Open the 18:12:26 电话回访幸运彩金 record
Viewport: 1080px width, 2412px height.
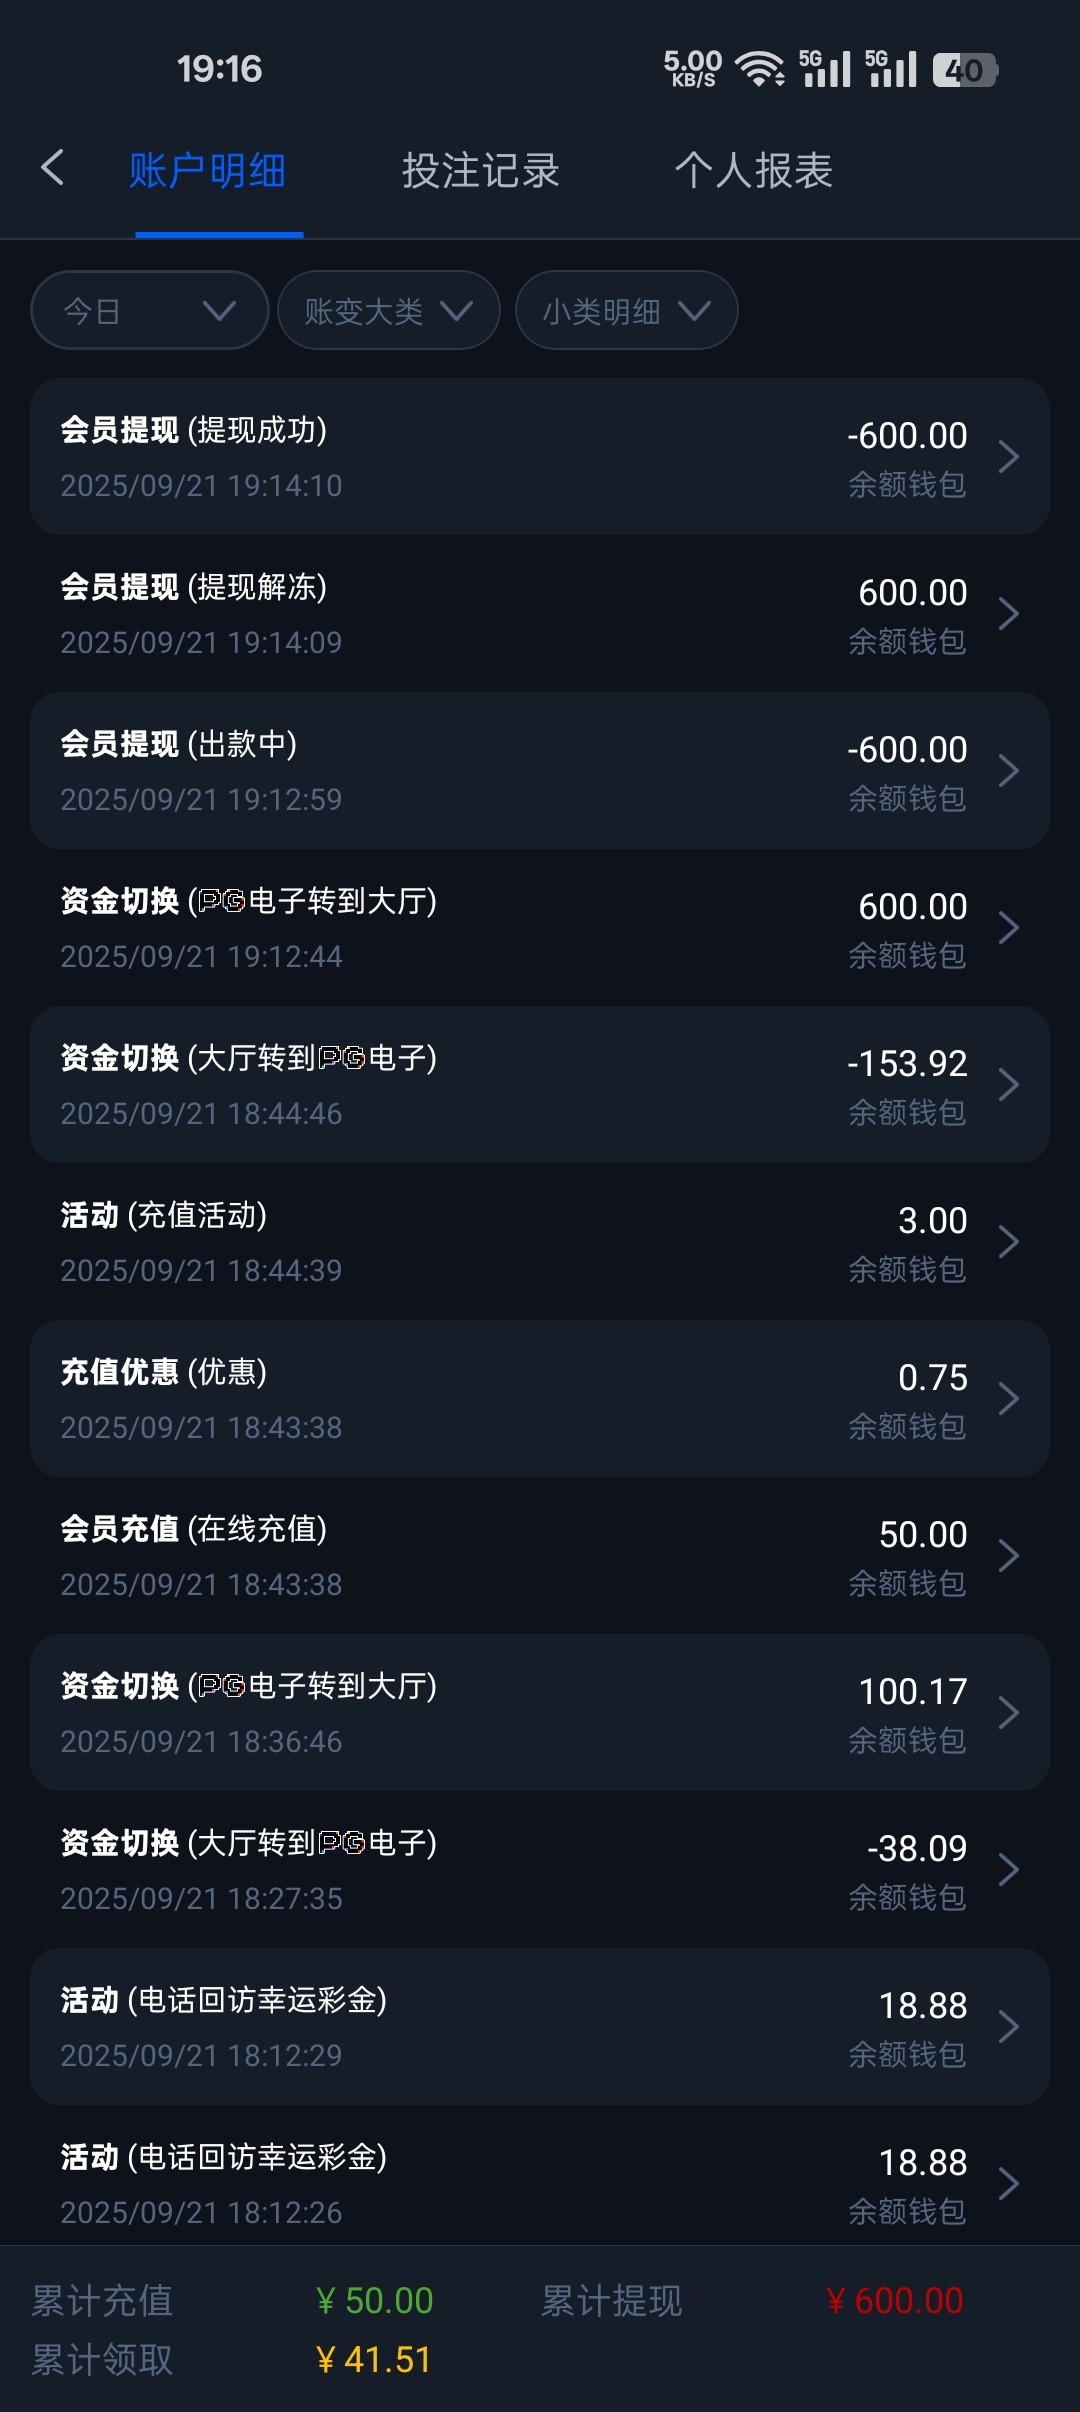[x=540, y=2184]
